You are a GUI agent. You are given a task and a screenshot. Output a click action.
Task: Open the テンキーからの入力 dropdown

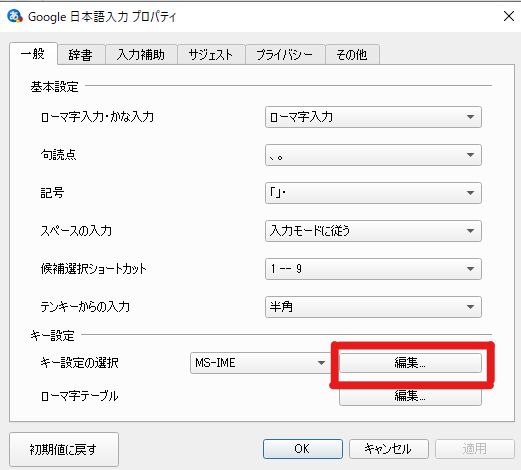[x=373, y=307]
